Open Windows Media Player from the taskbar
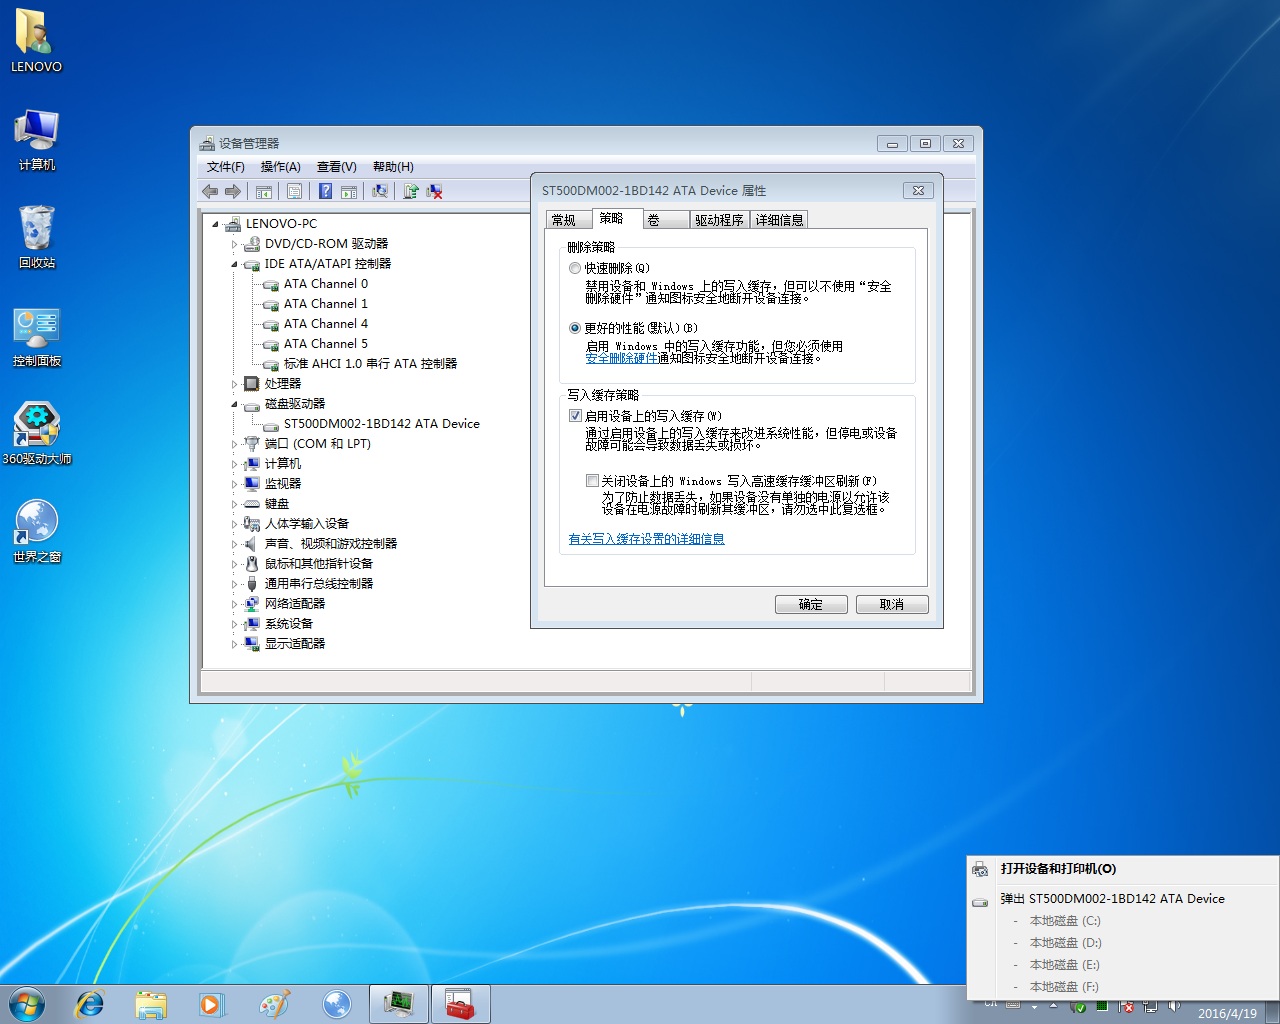Screen dimensions: 1280x1024 tap(212, 1004)
